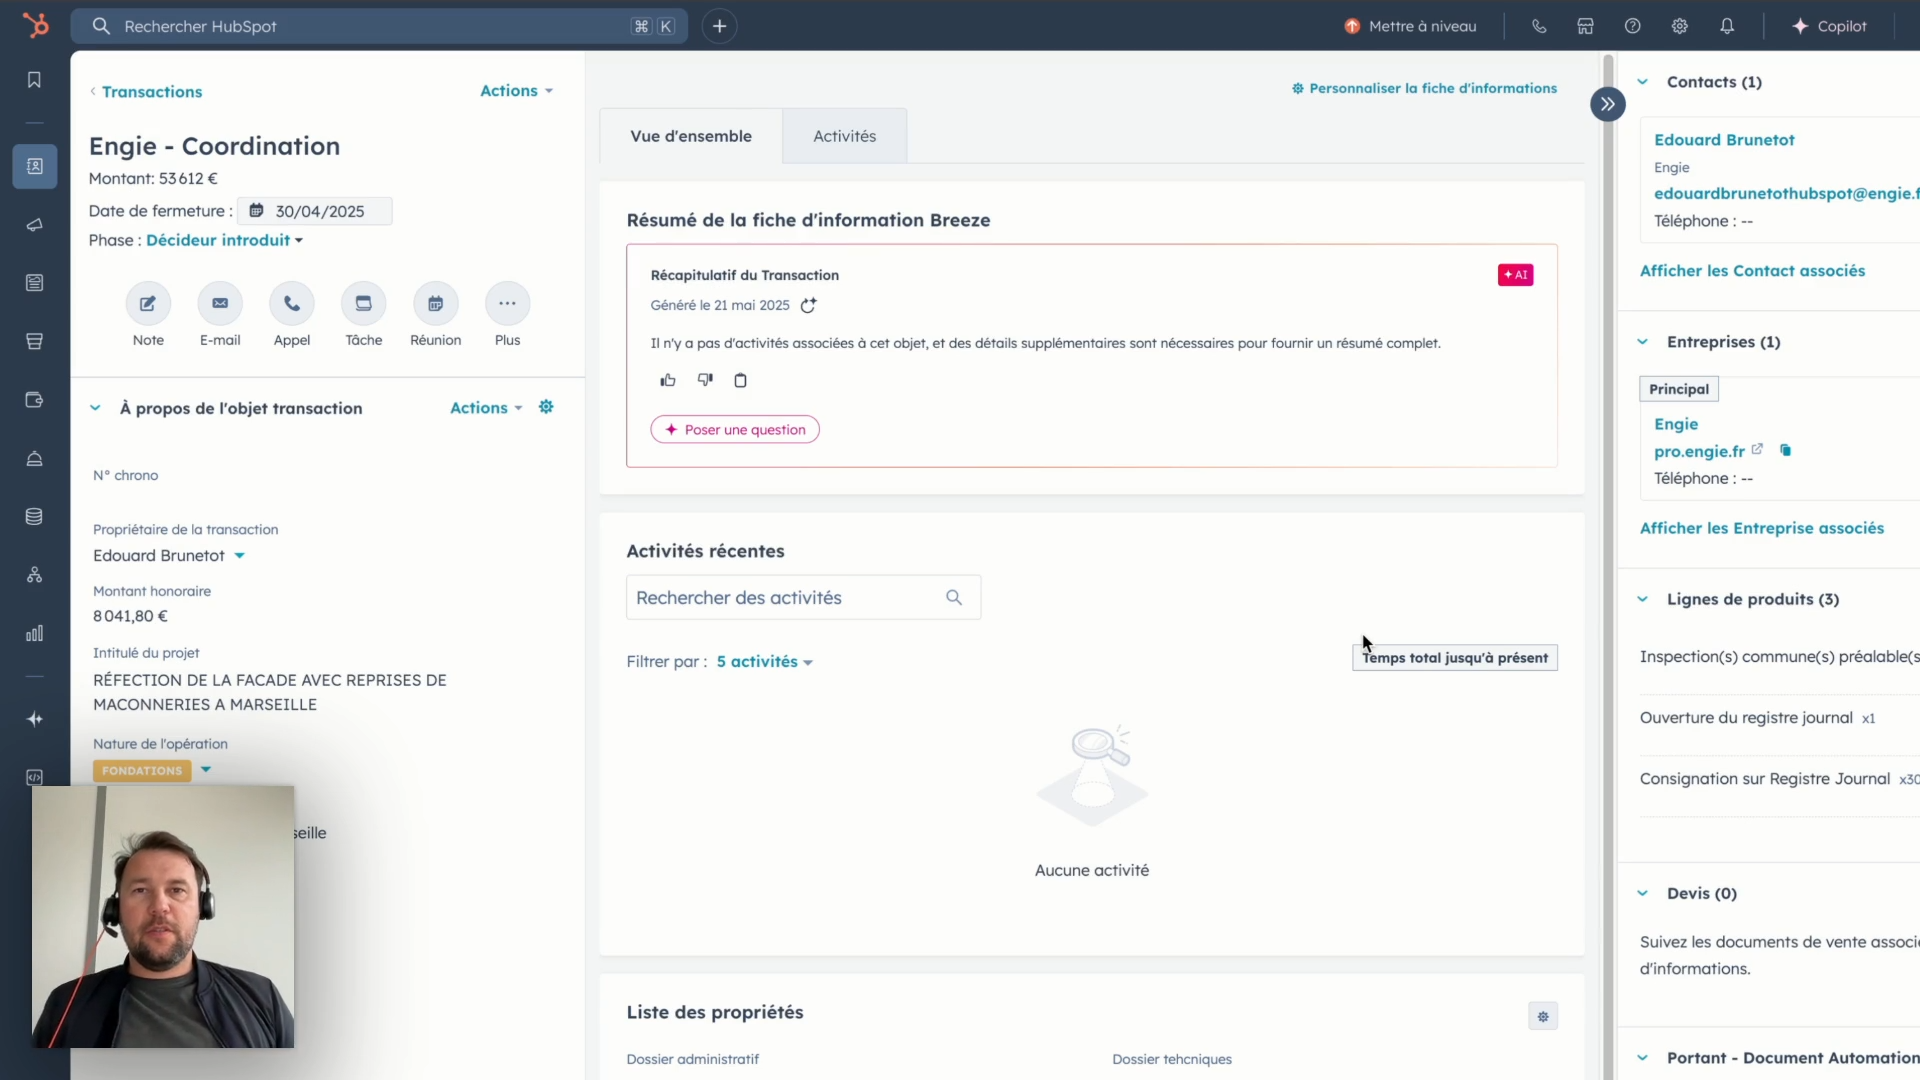The height and width of the screenshot is (1080, 1920).
Task: Click the Note action icon
Action: coord(148,304)
